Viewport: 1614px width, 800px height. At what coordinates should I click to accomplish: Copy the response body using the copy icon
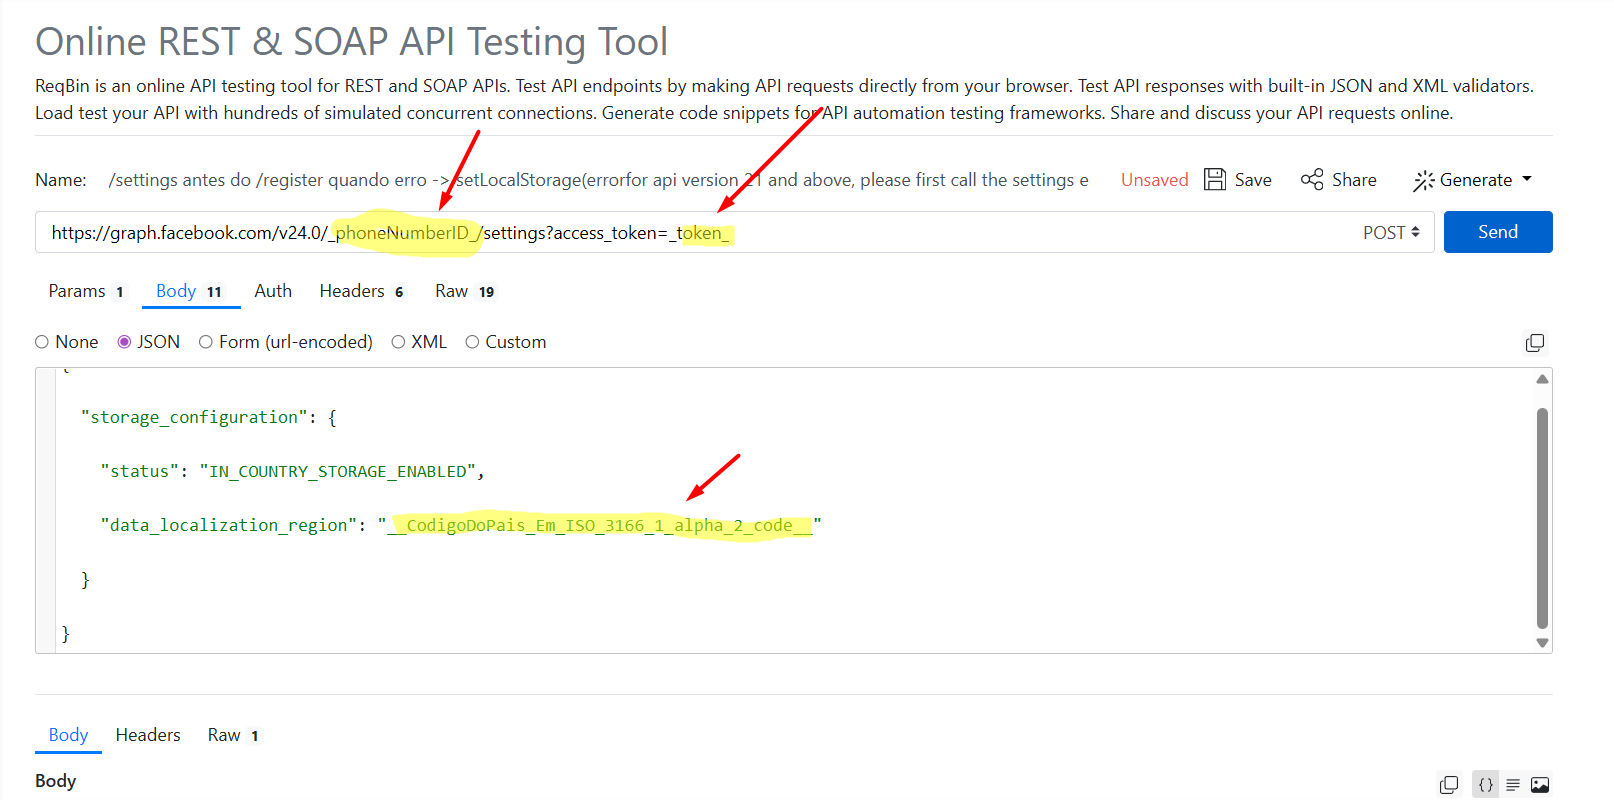coord(1449,785)
